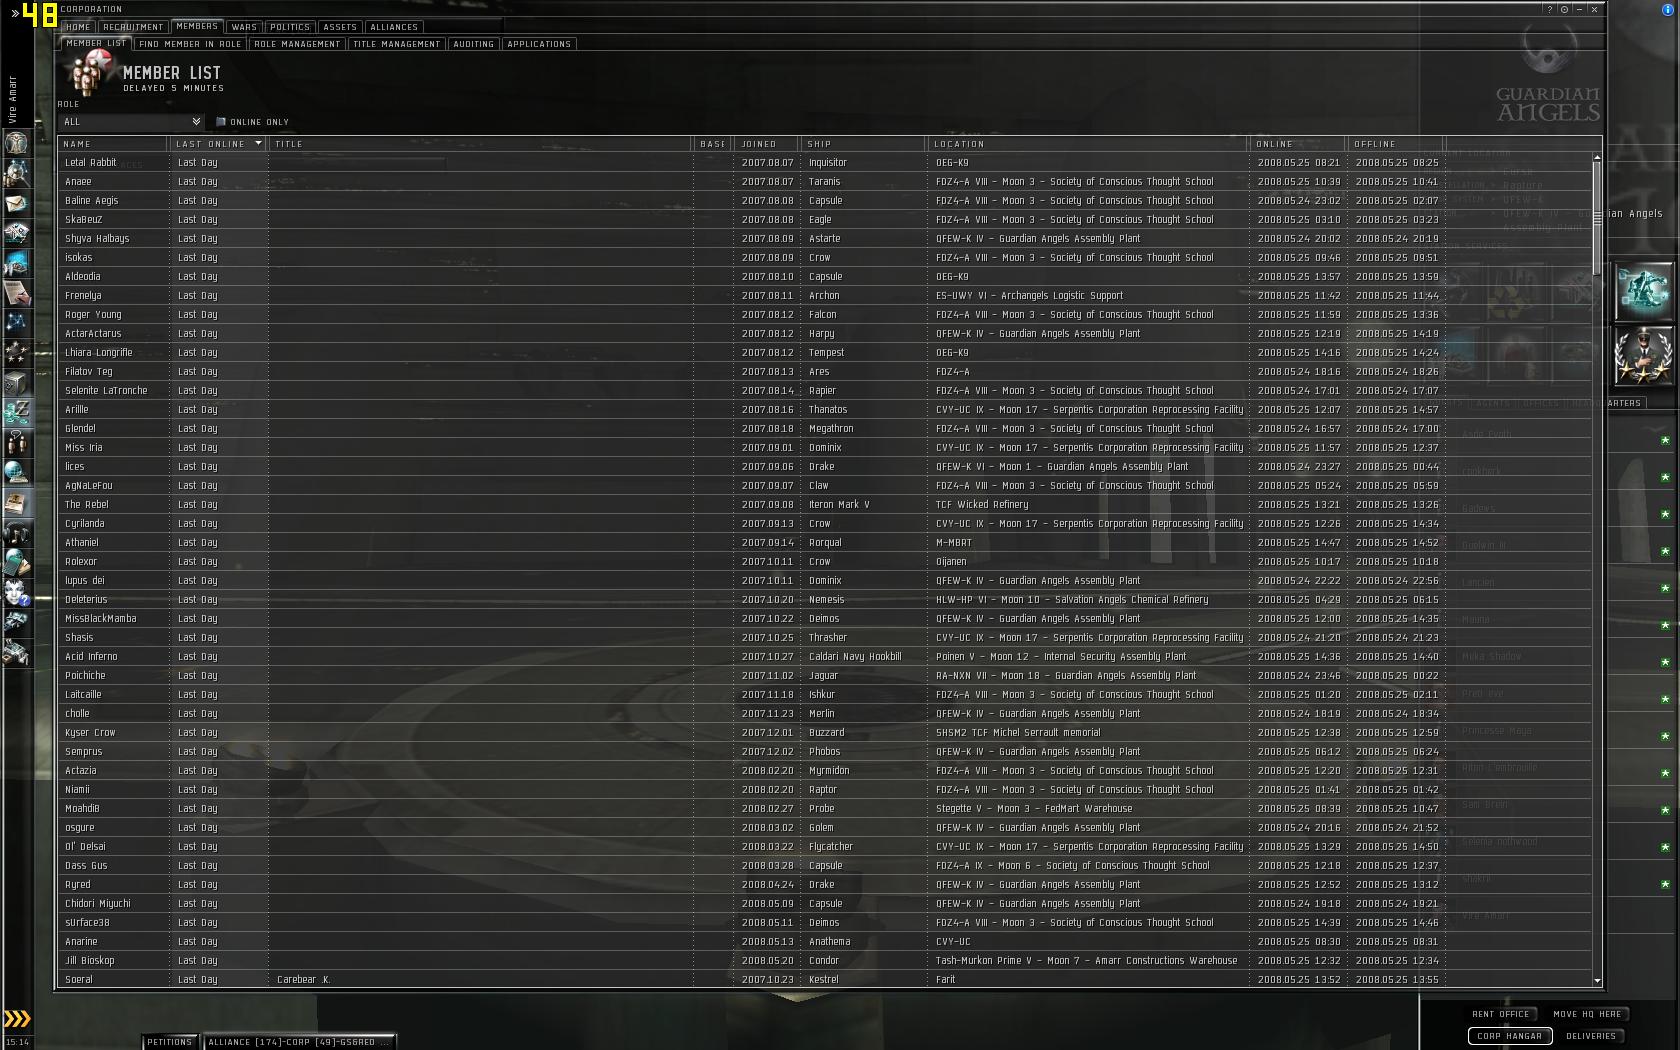Select member row Shyva Halbays

point(824,238)
